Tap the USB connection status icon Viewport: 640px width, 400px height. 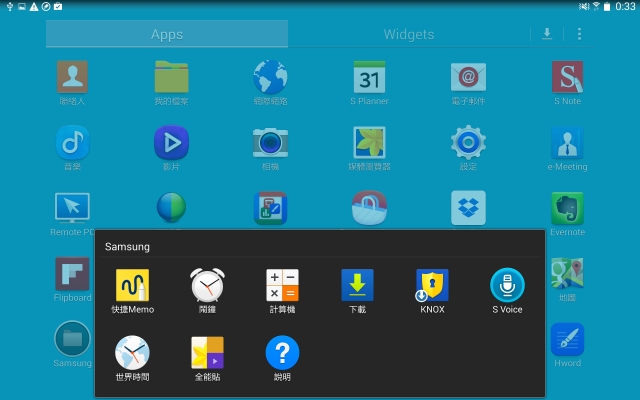point(10,7)
